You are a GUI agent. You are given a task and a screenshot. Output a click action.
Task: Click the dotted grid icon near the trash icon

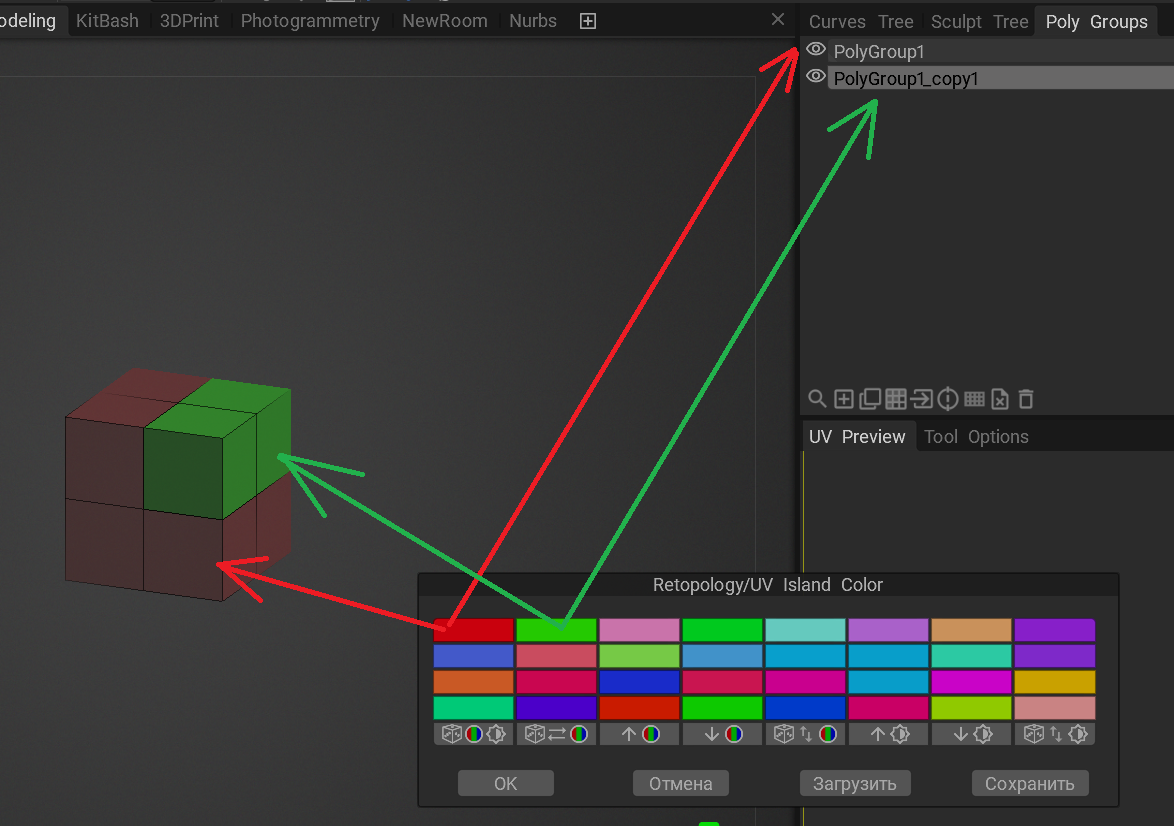pyautogui.click(x=974, y=399)
